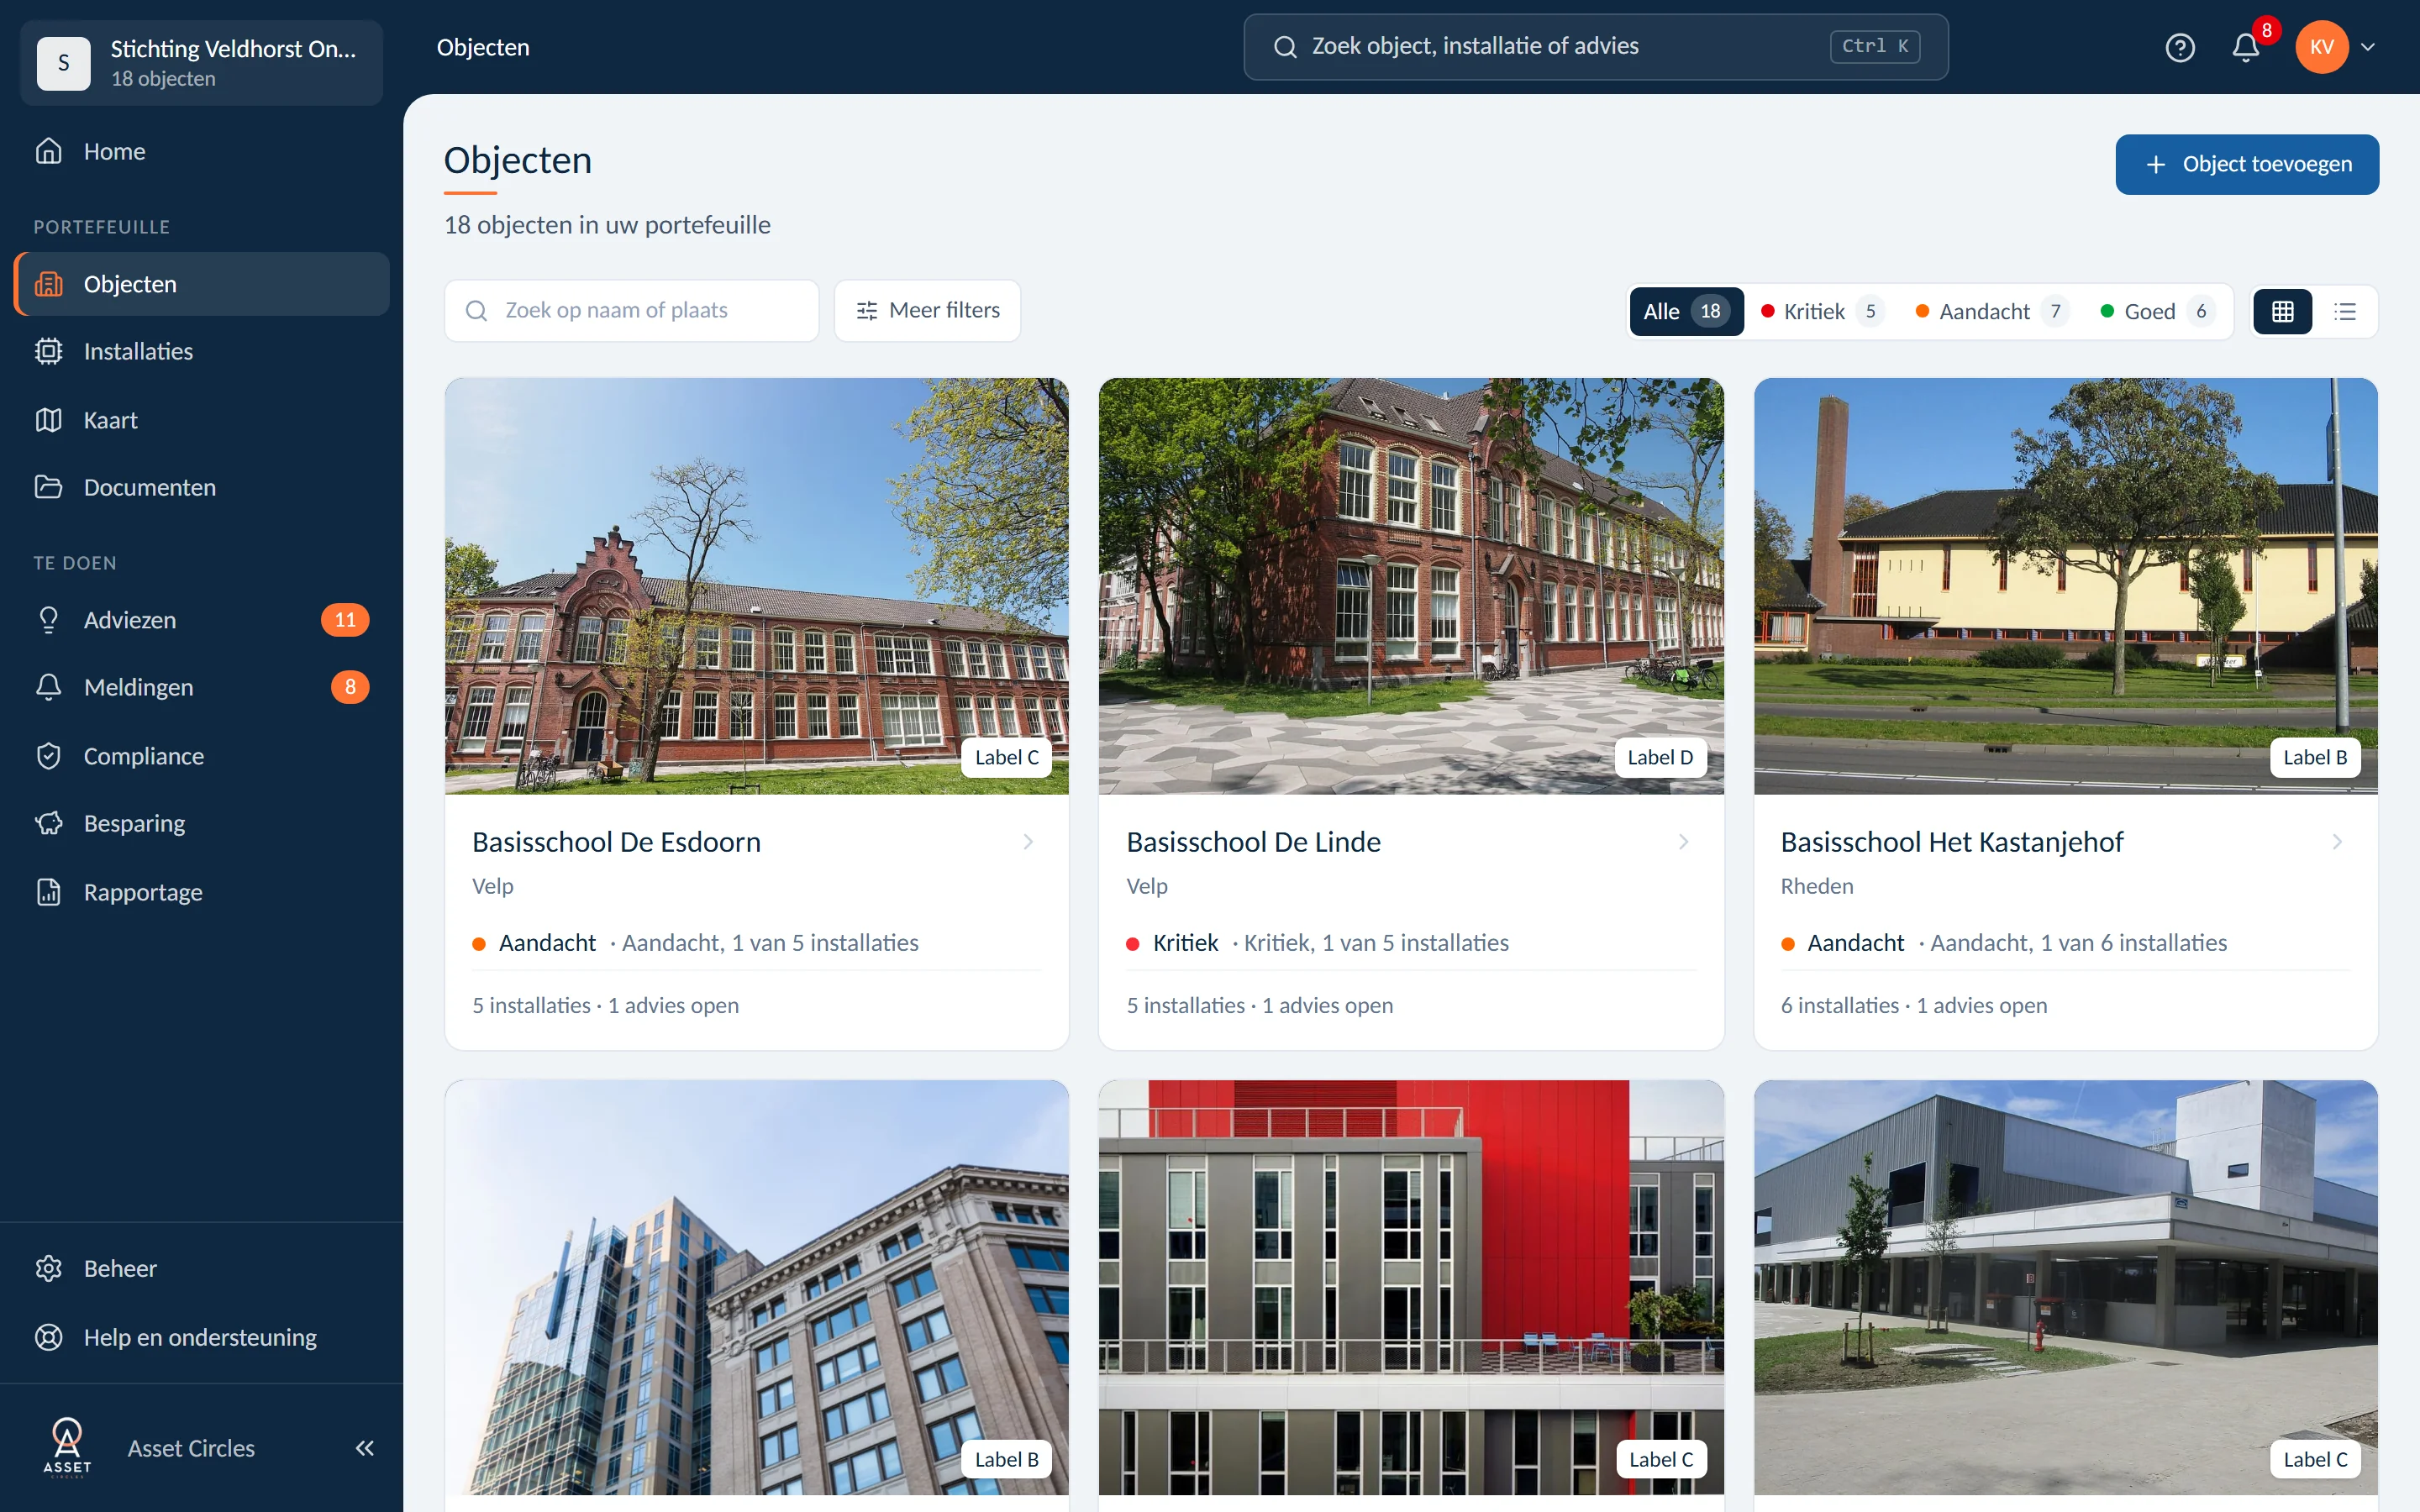This screenshot has width=2420, height=1512.
Task: Open the Stichting Veldhorst organization switcher
Action: 201,63
